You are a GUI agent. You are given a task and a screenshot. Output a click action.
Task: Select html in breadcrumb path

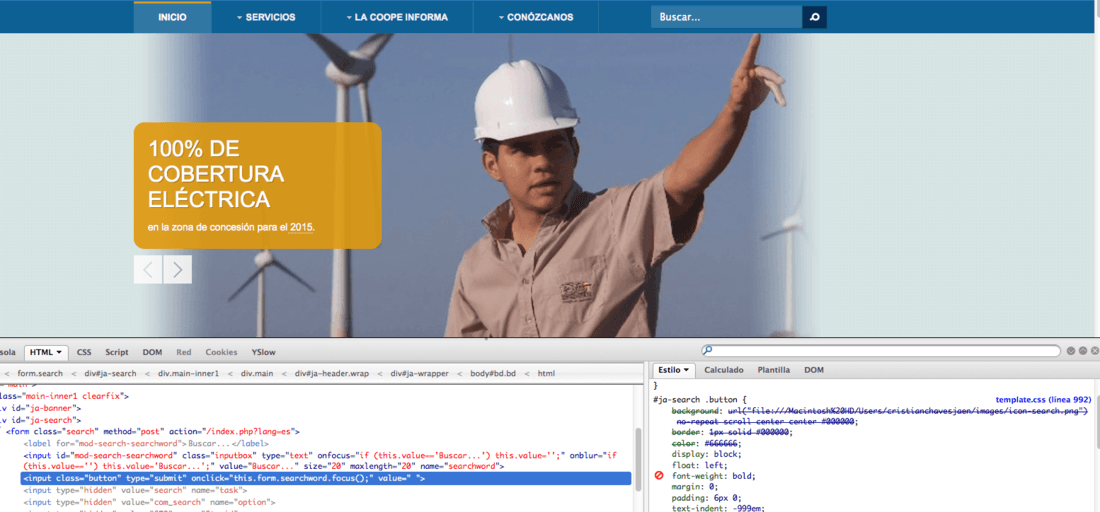coord(546,374)
